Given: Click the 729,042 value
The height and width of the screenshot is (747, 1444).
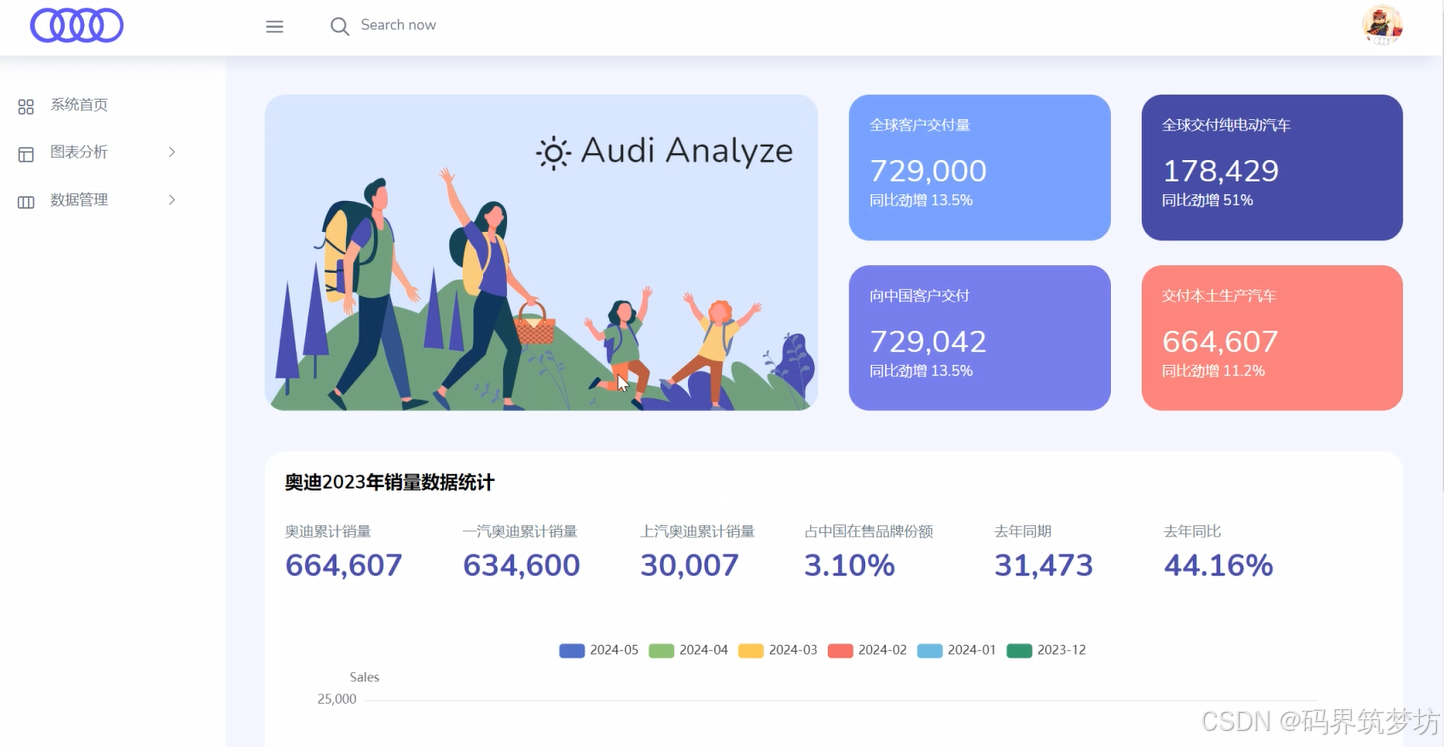Looking at the screenshot, I should [928, 342].
